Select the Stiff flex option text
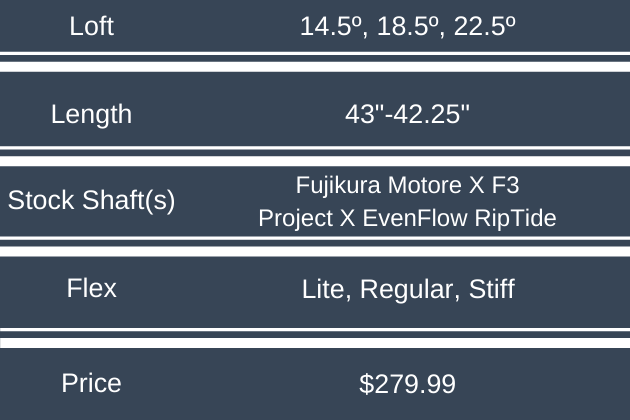This screenshot has height=420, width=630. coord(489,290)
